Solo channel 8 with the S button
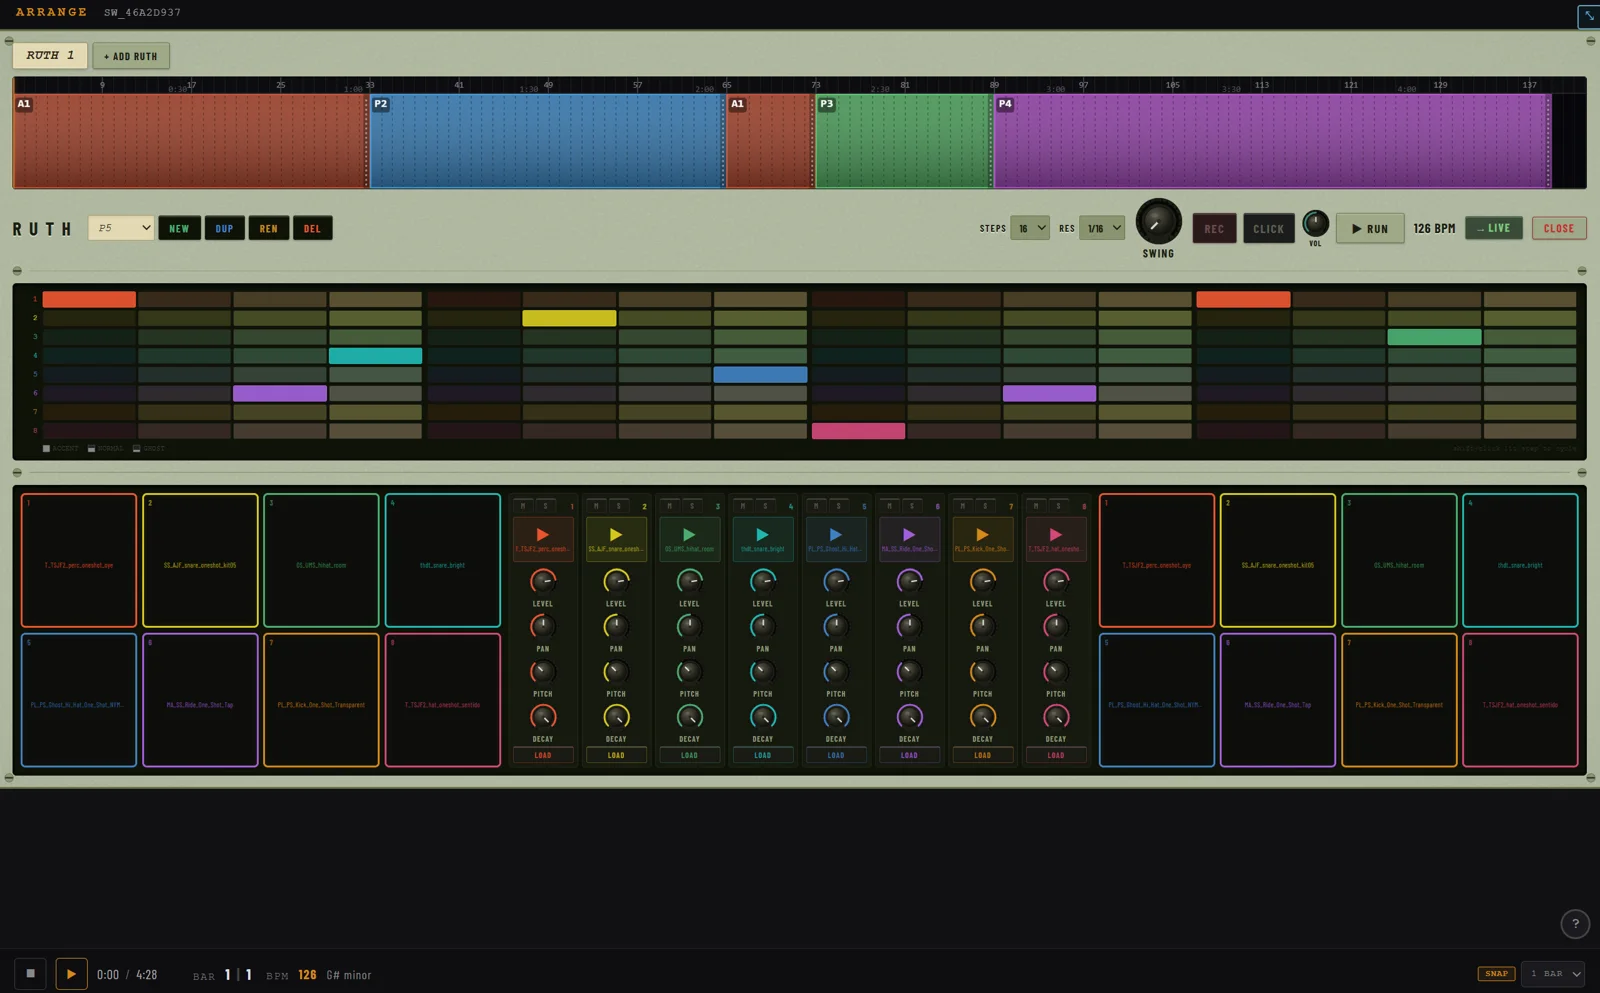The height and width of the screenshot is (993, 1600). 1058,506
